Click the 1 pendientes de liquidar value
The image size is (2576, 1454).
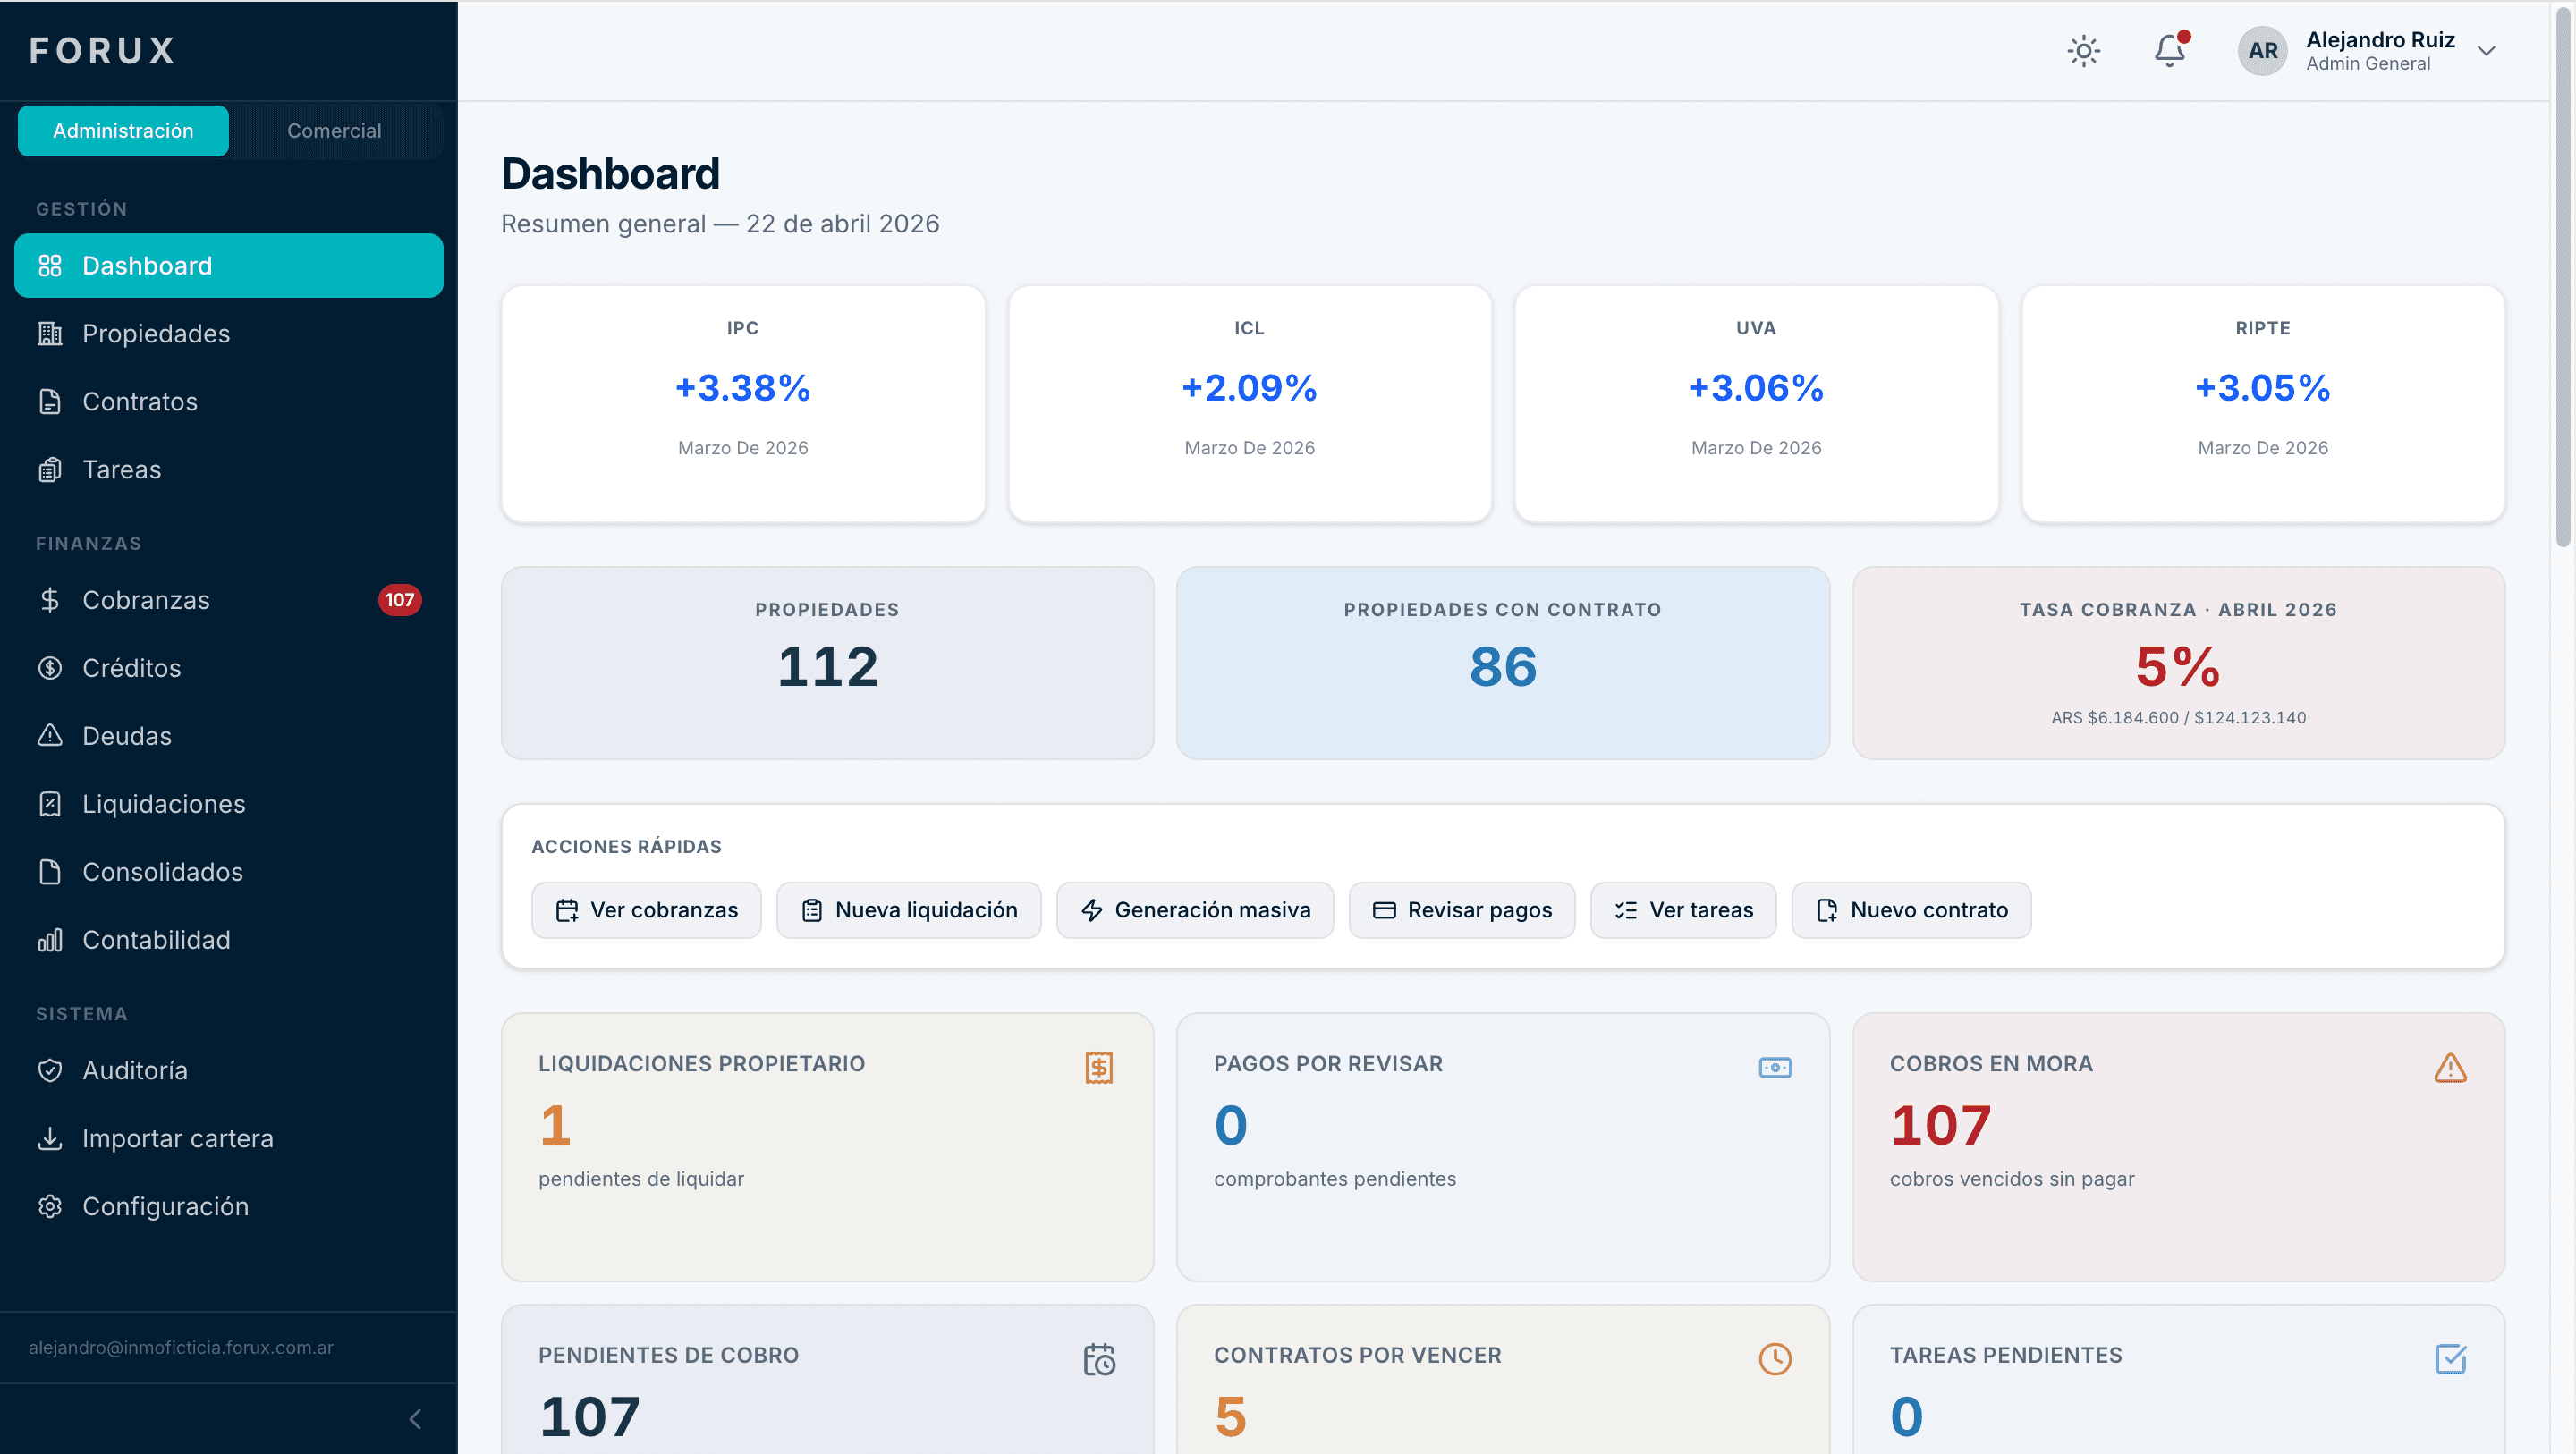pos(555,1125)
